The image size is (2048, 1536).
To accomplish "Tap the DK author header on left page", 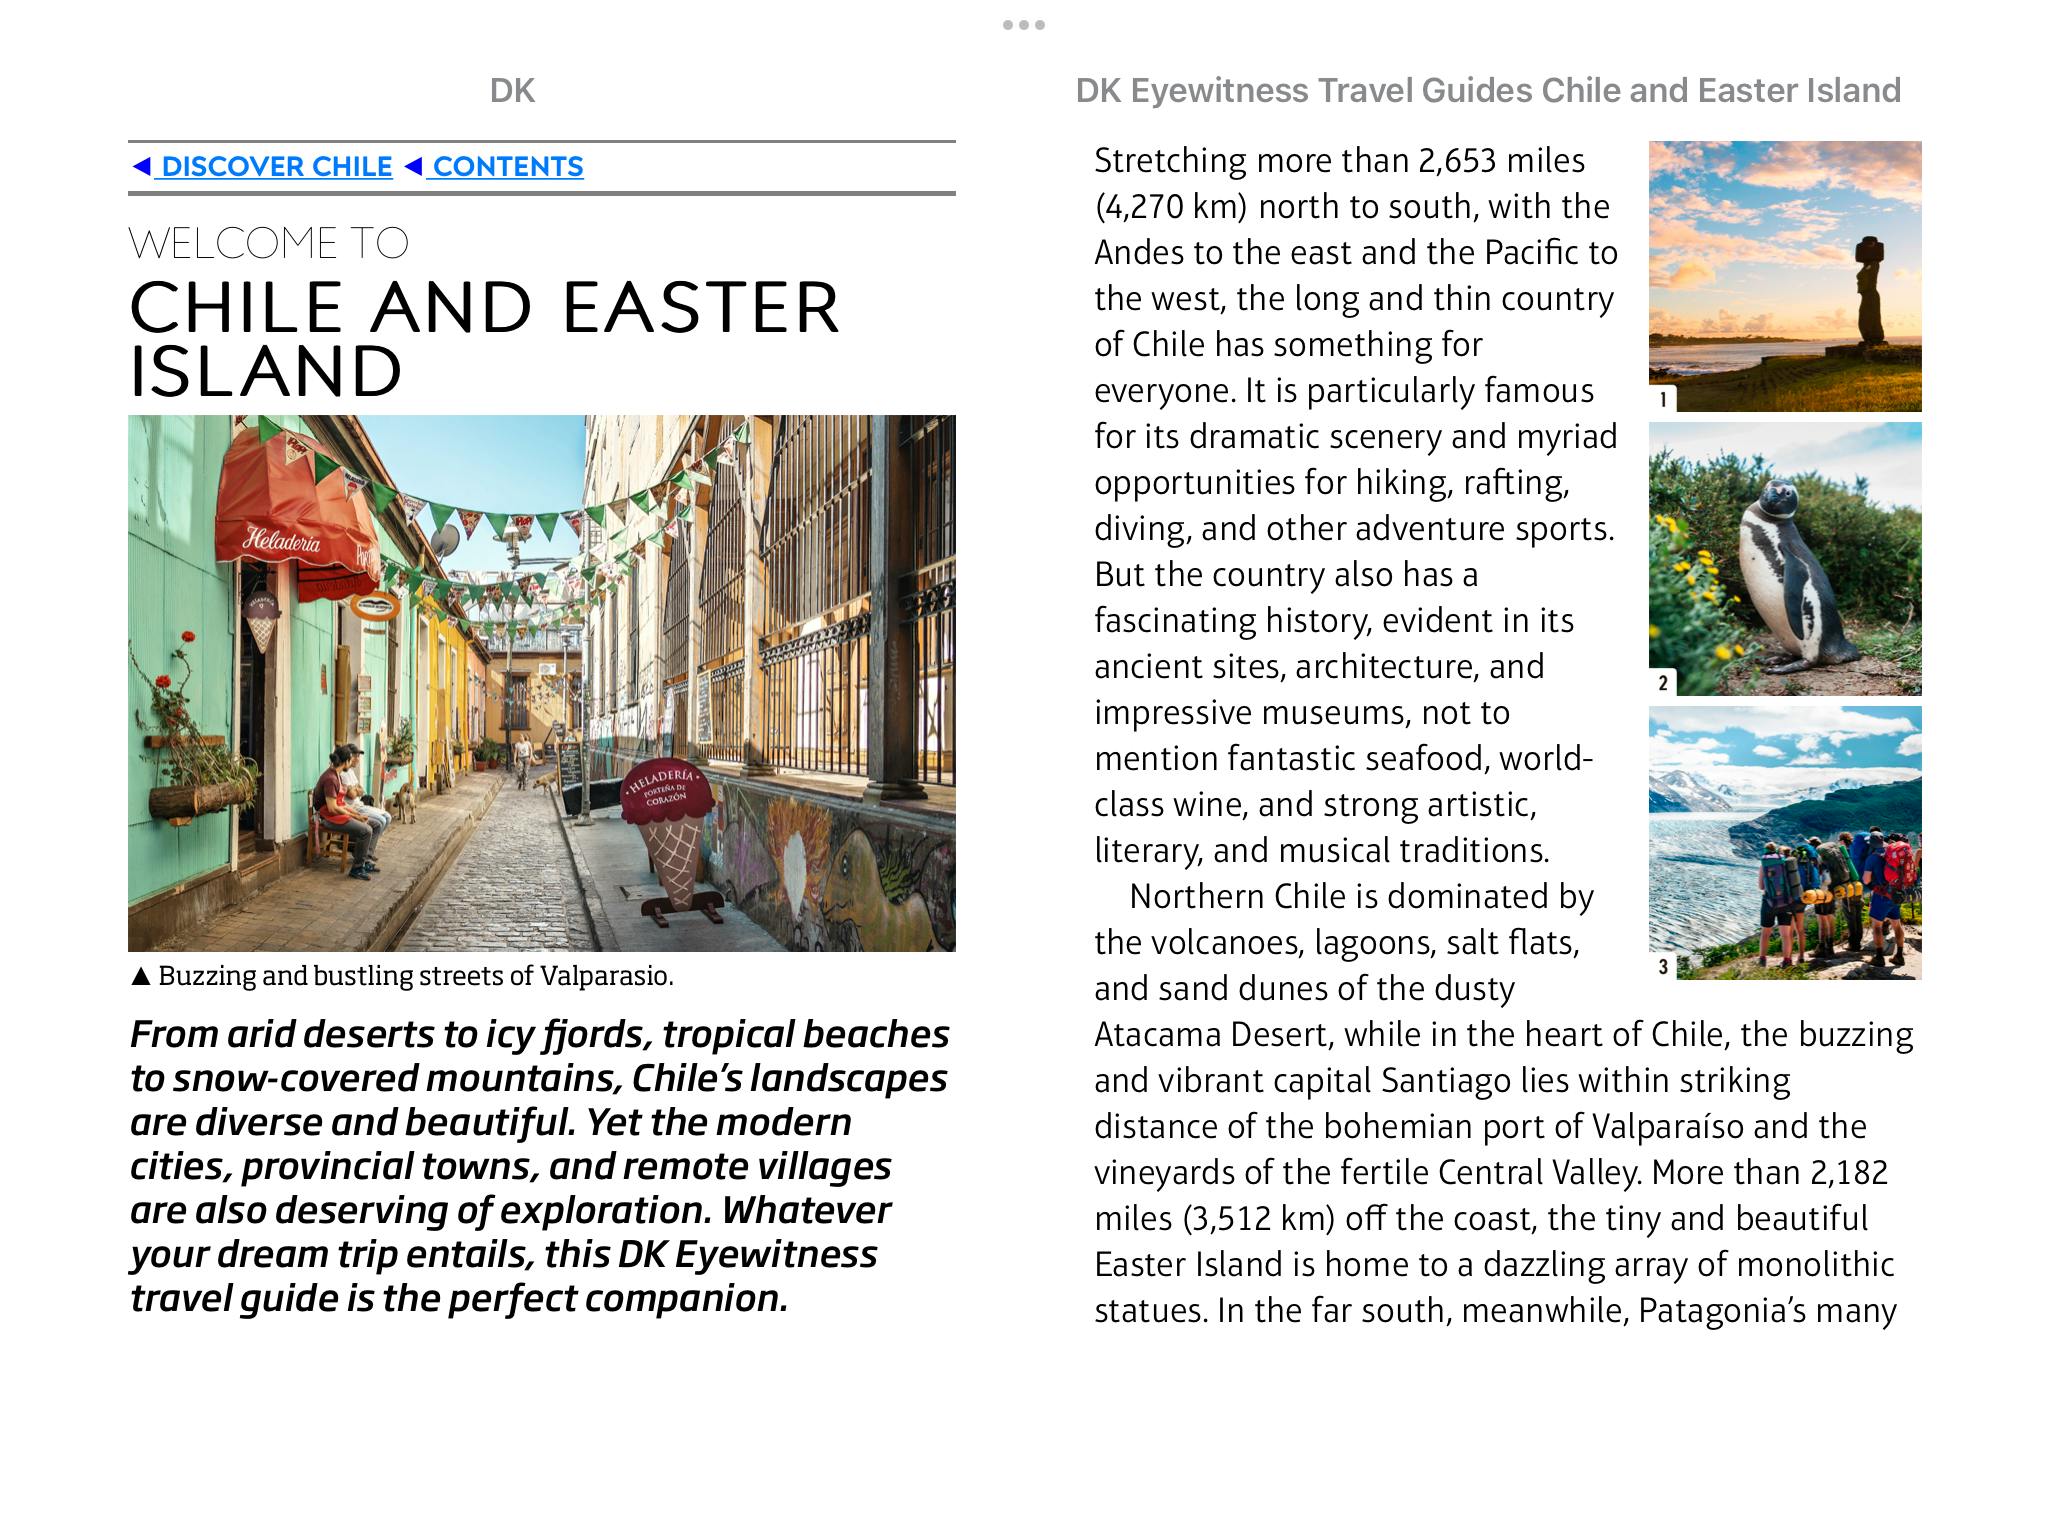I will coord(512,91).
